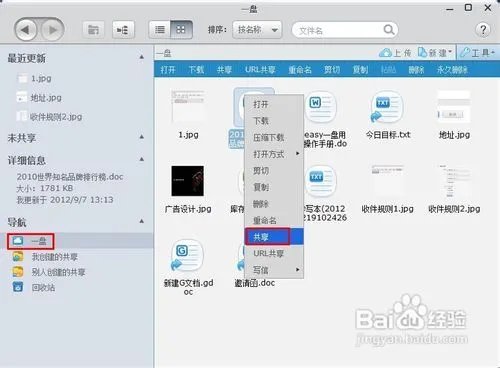
Task: Click 永久删除 in the blue action bar
Action: [452, 70]
